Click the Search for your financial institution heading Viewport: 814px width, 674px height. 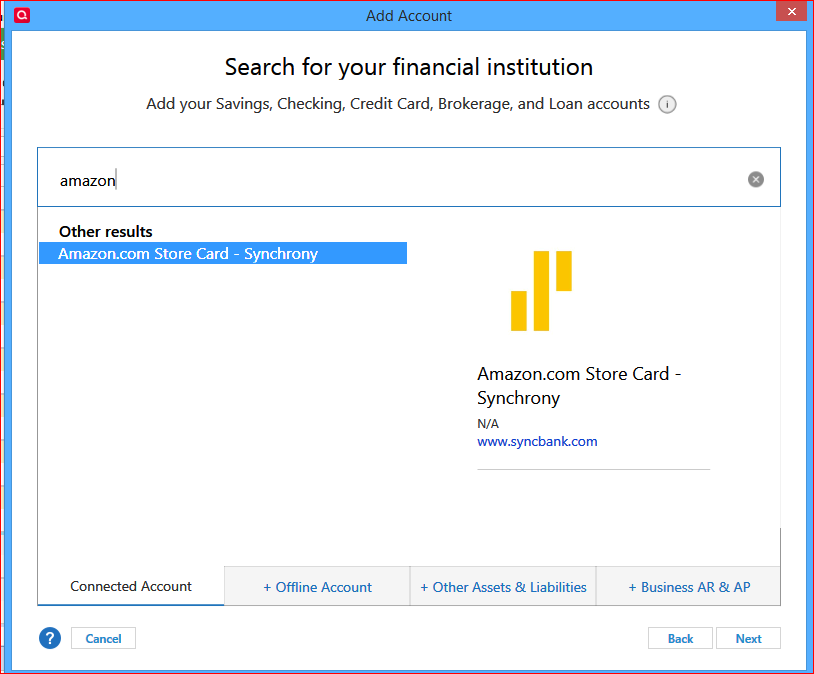(x=409, y=67)
